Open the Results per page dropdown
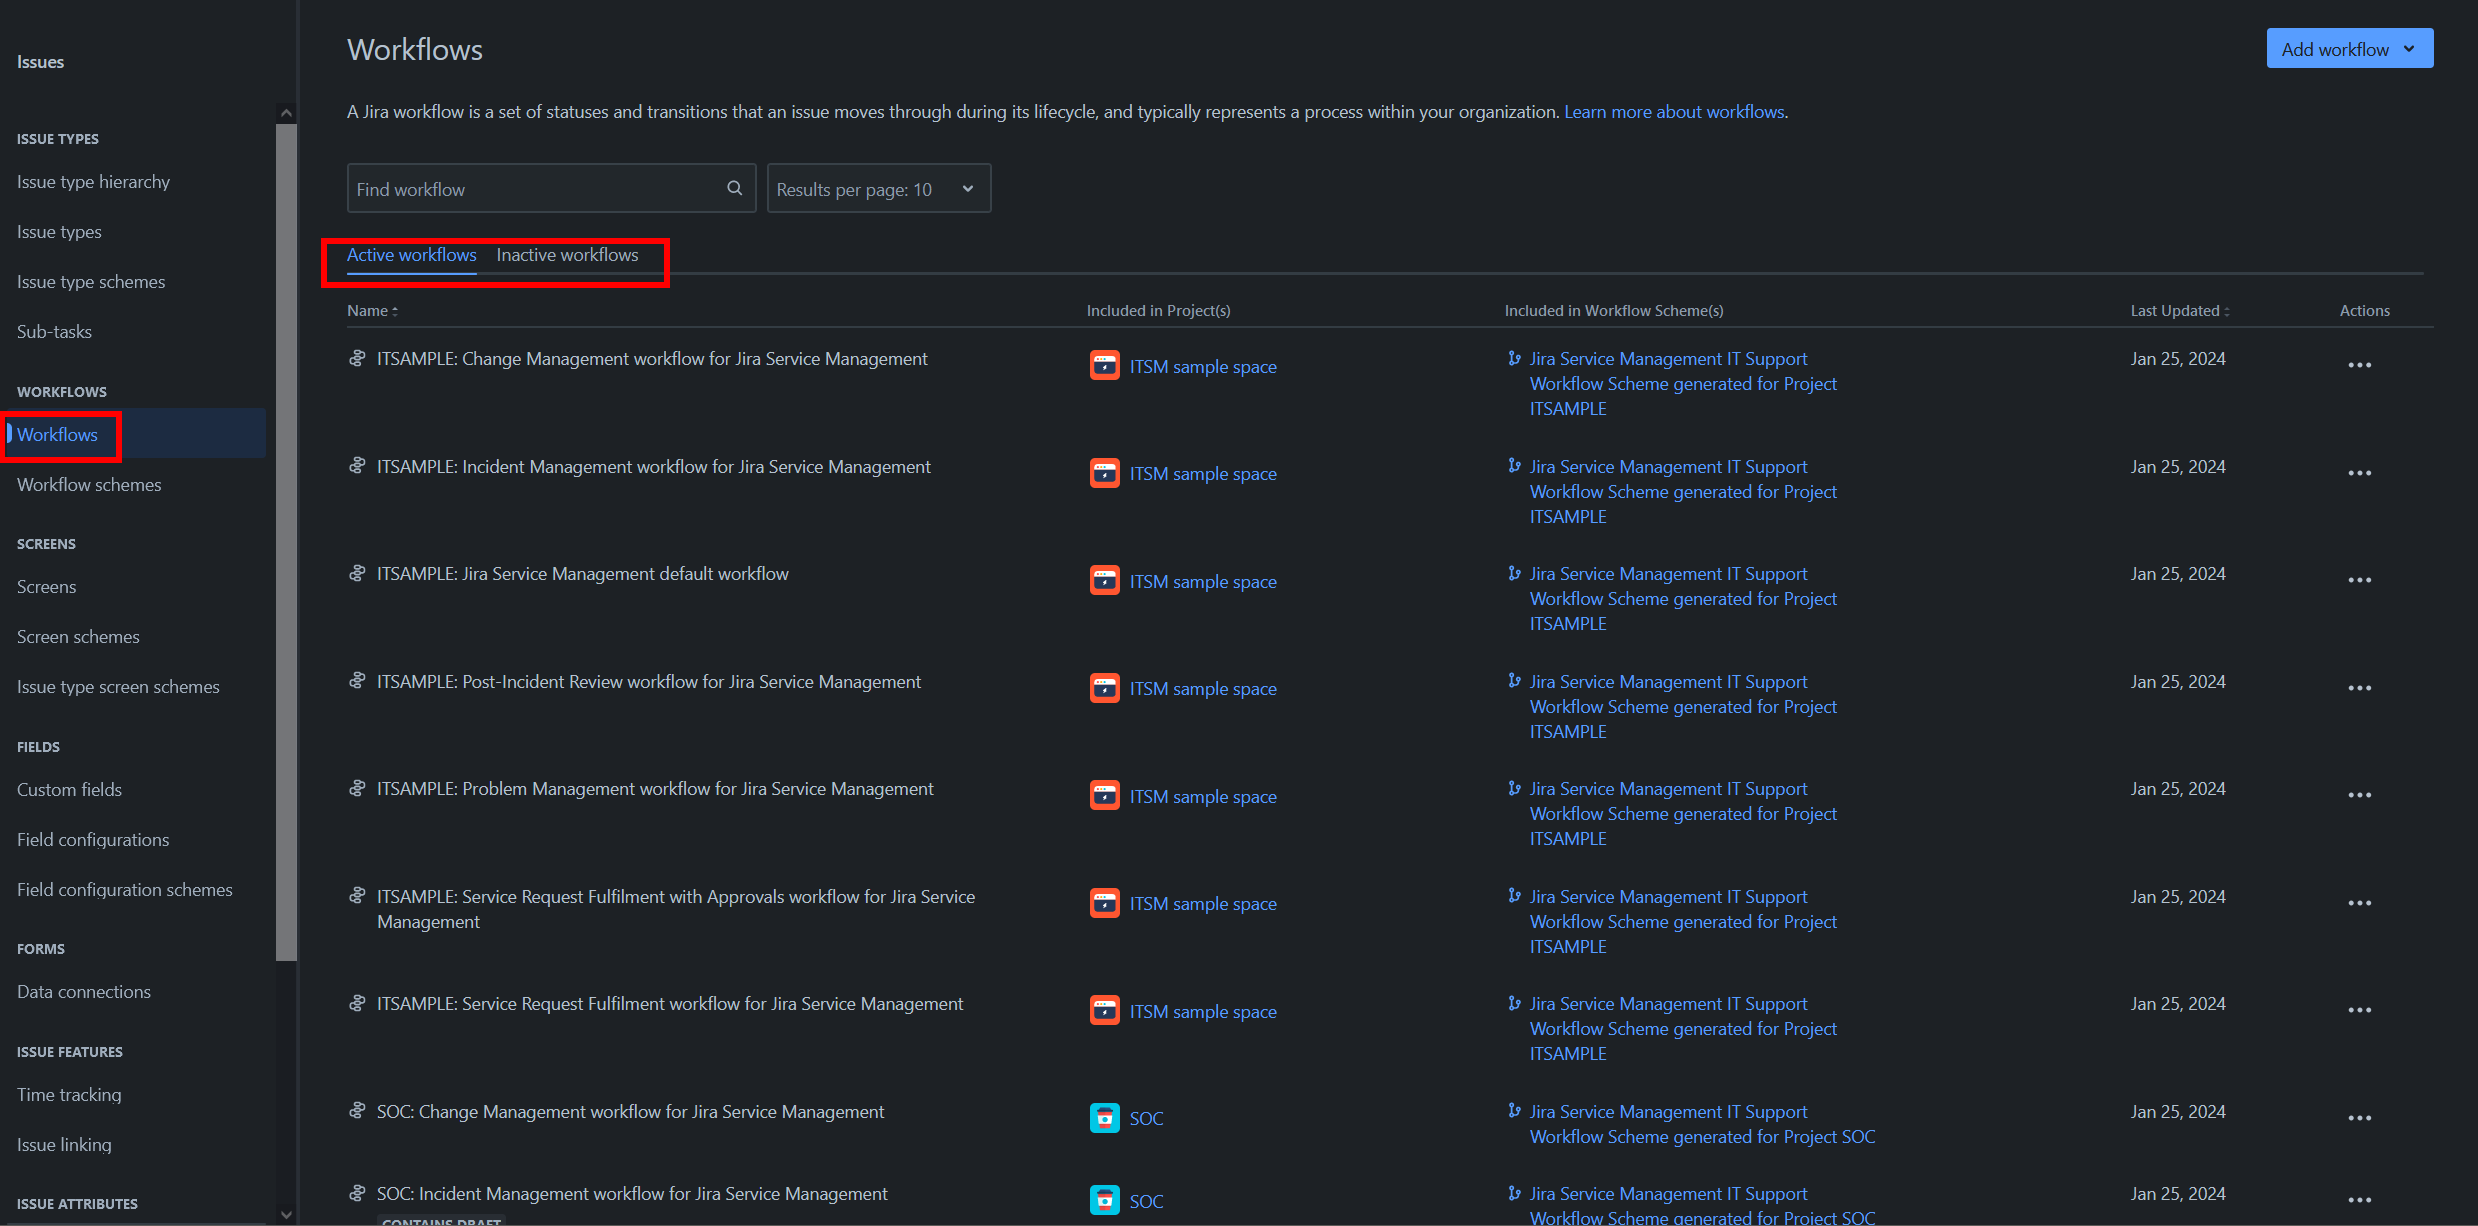The image size is (2478, 1226). (878, 189)
